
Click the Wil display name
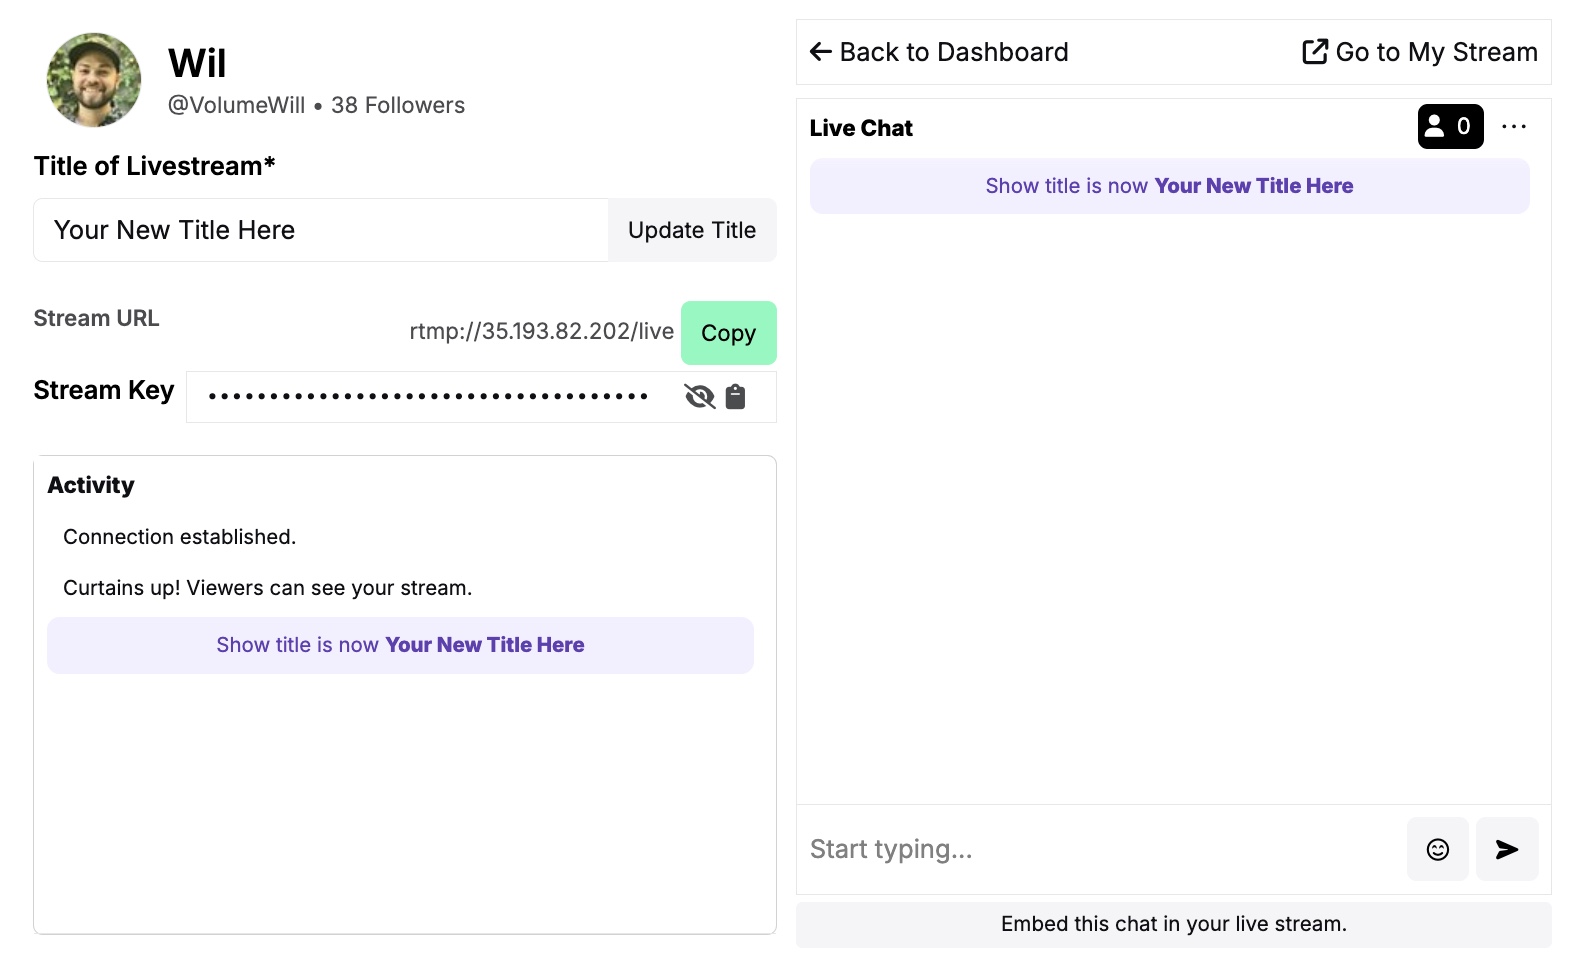point(197,63)
